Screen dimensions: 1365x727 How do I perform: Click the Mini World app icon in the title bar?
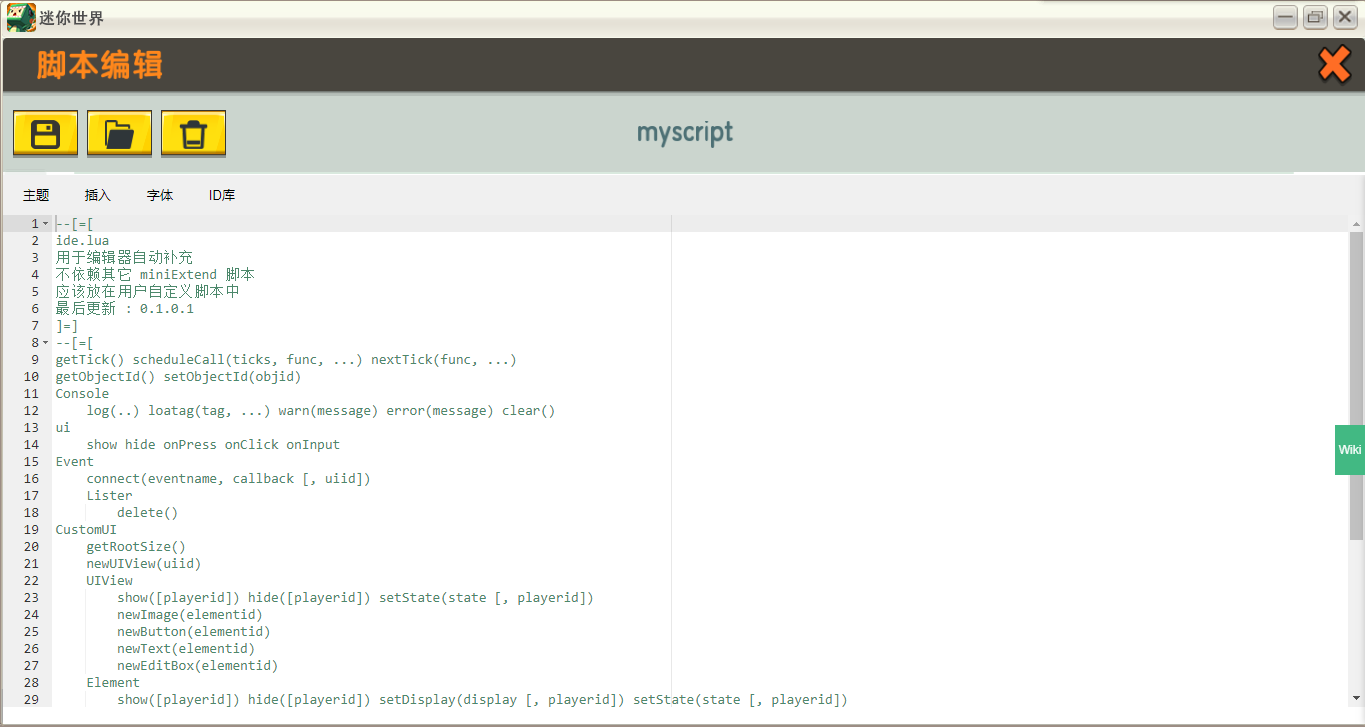(x=21, y=18)
